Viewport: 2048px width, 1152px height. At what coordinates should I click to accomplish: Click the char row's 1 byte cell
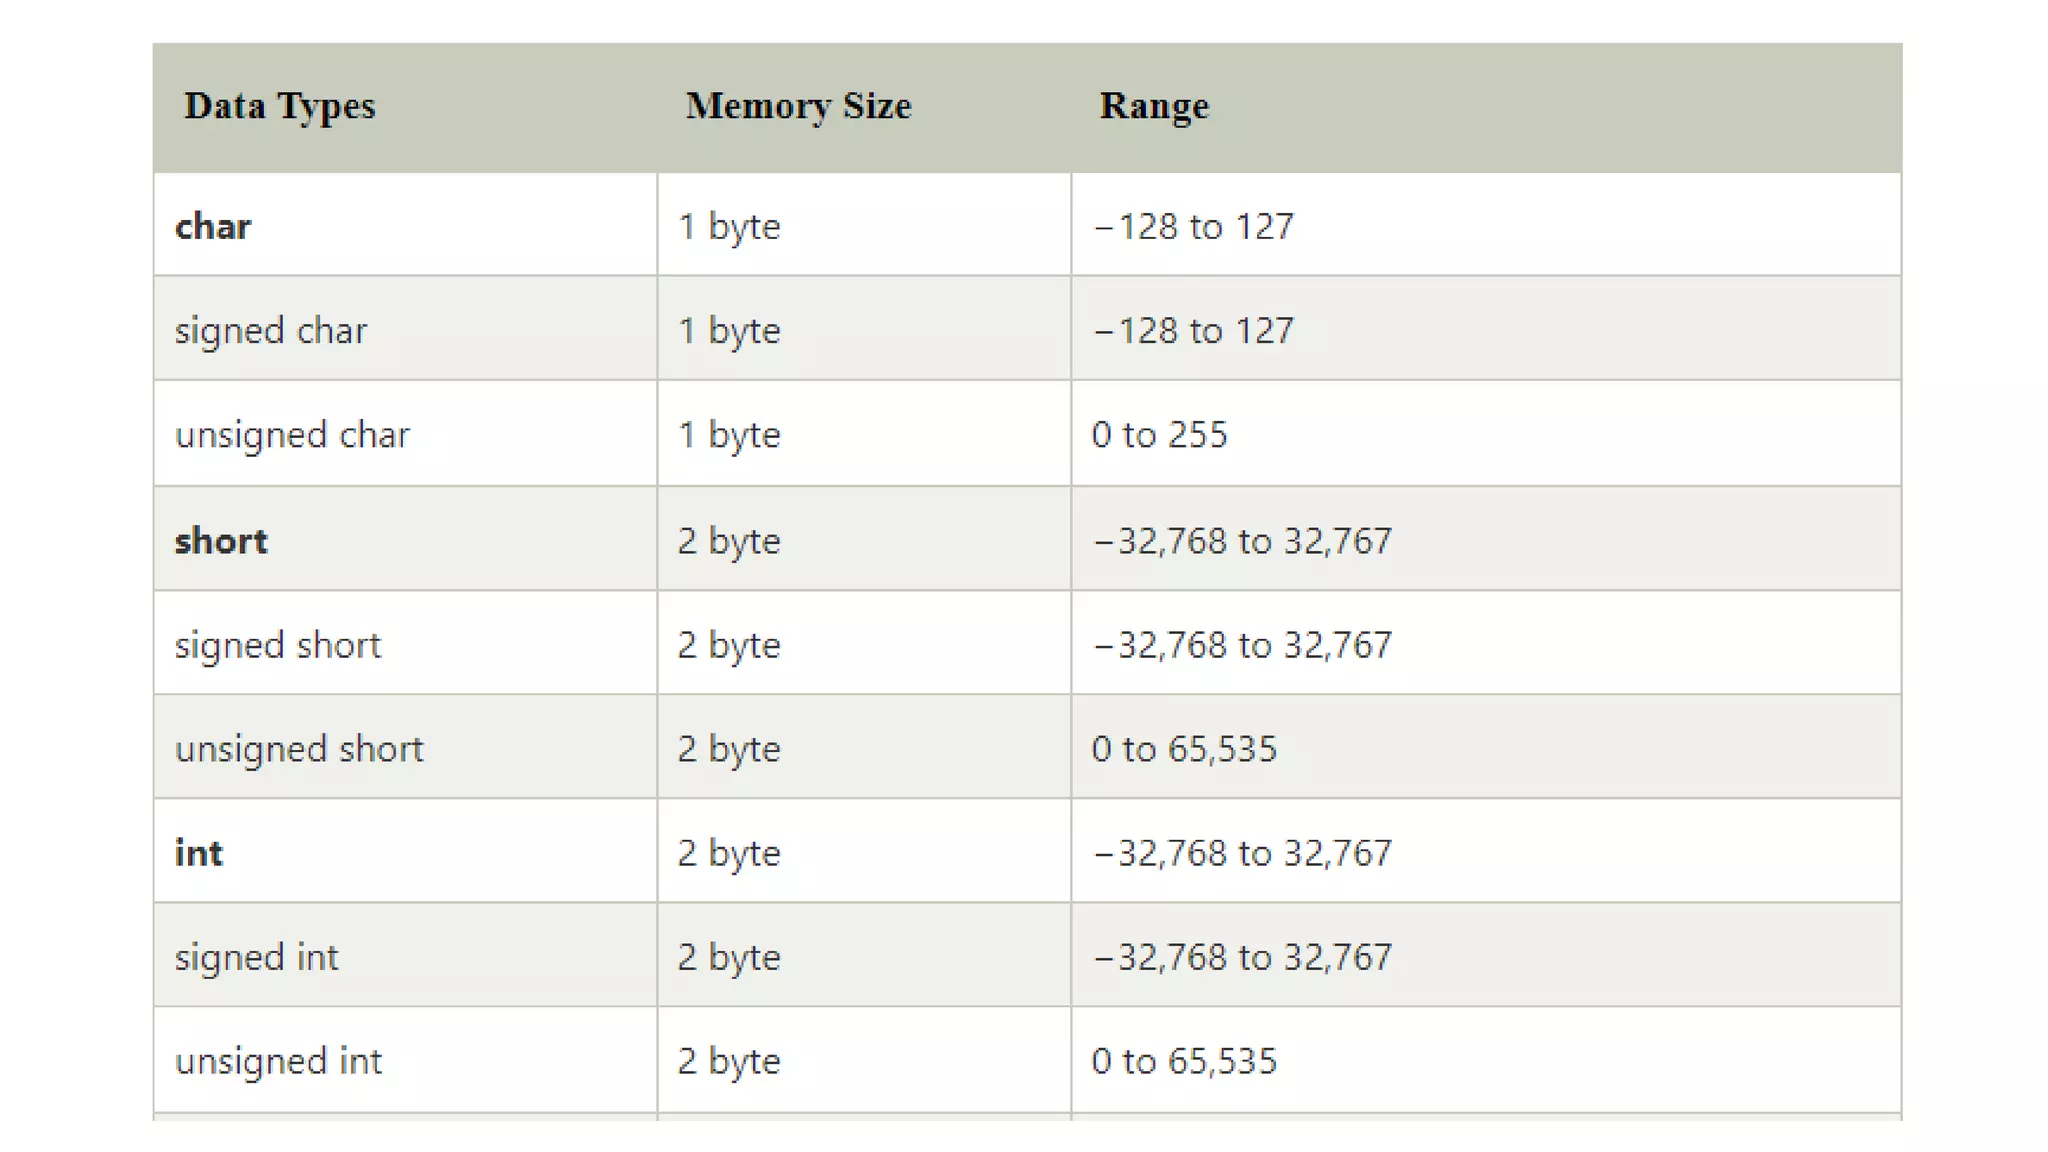729,227
